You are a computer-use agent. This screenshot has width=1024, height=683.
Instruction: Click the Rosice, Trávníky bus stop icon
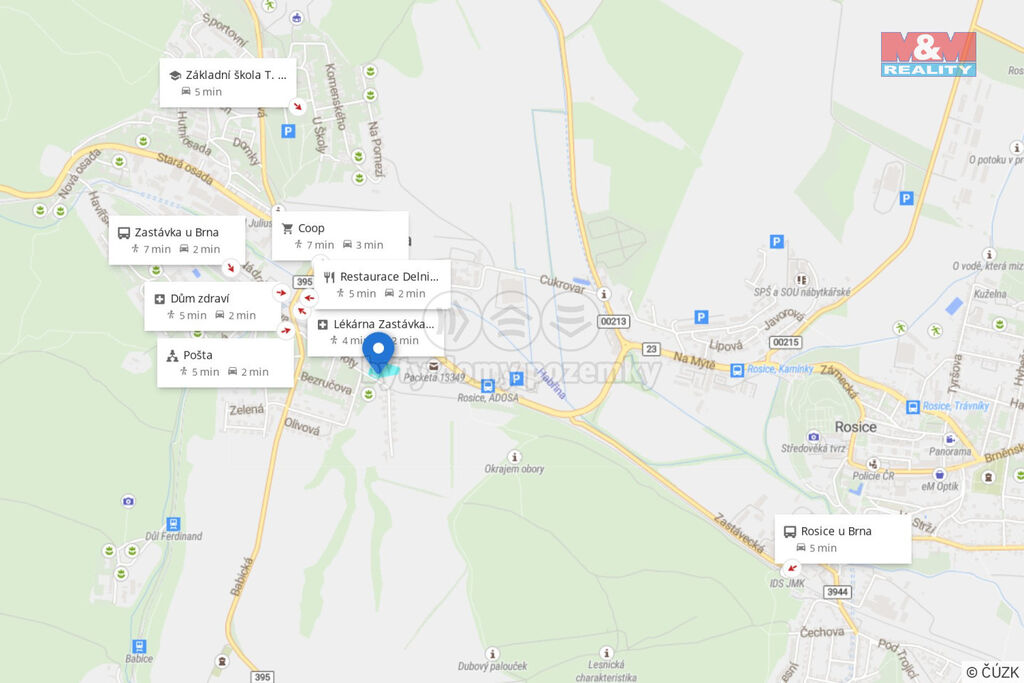pyautogui.click(x=913, y=407)
